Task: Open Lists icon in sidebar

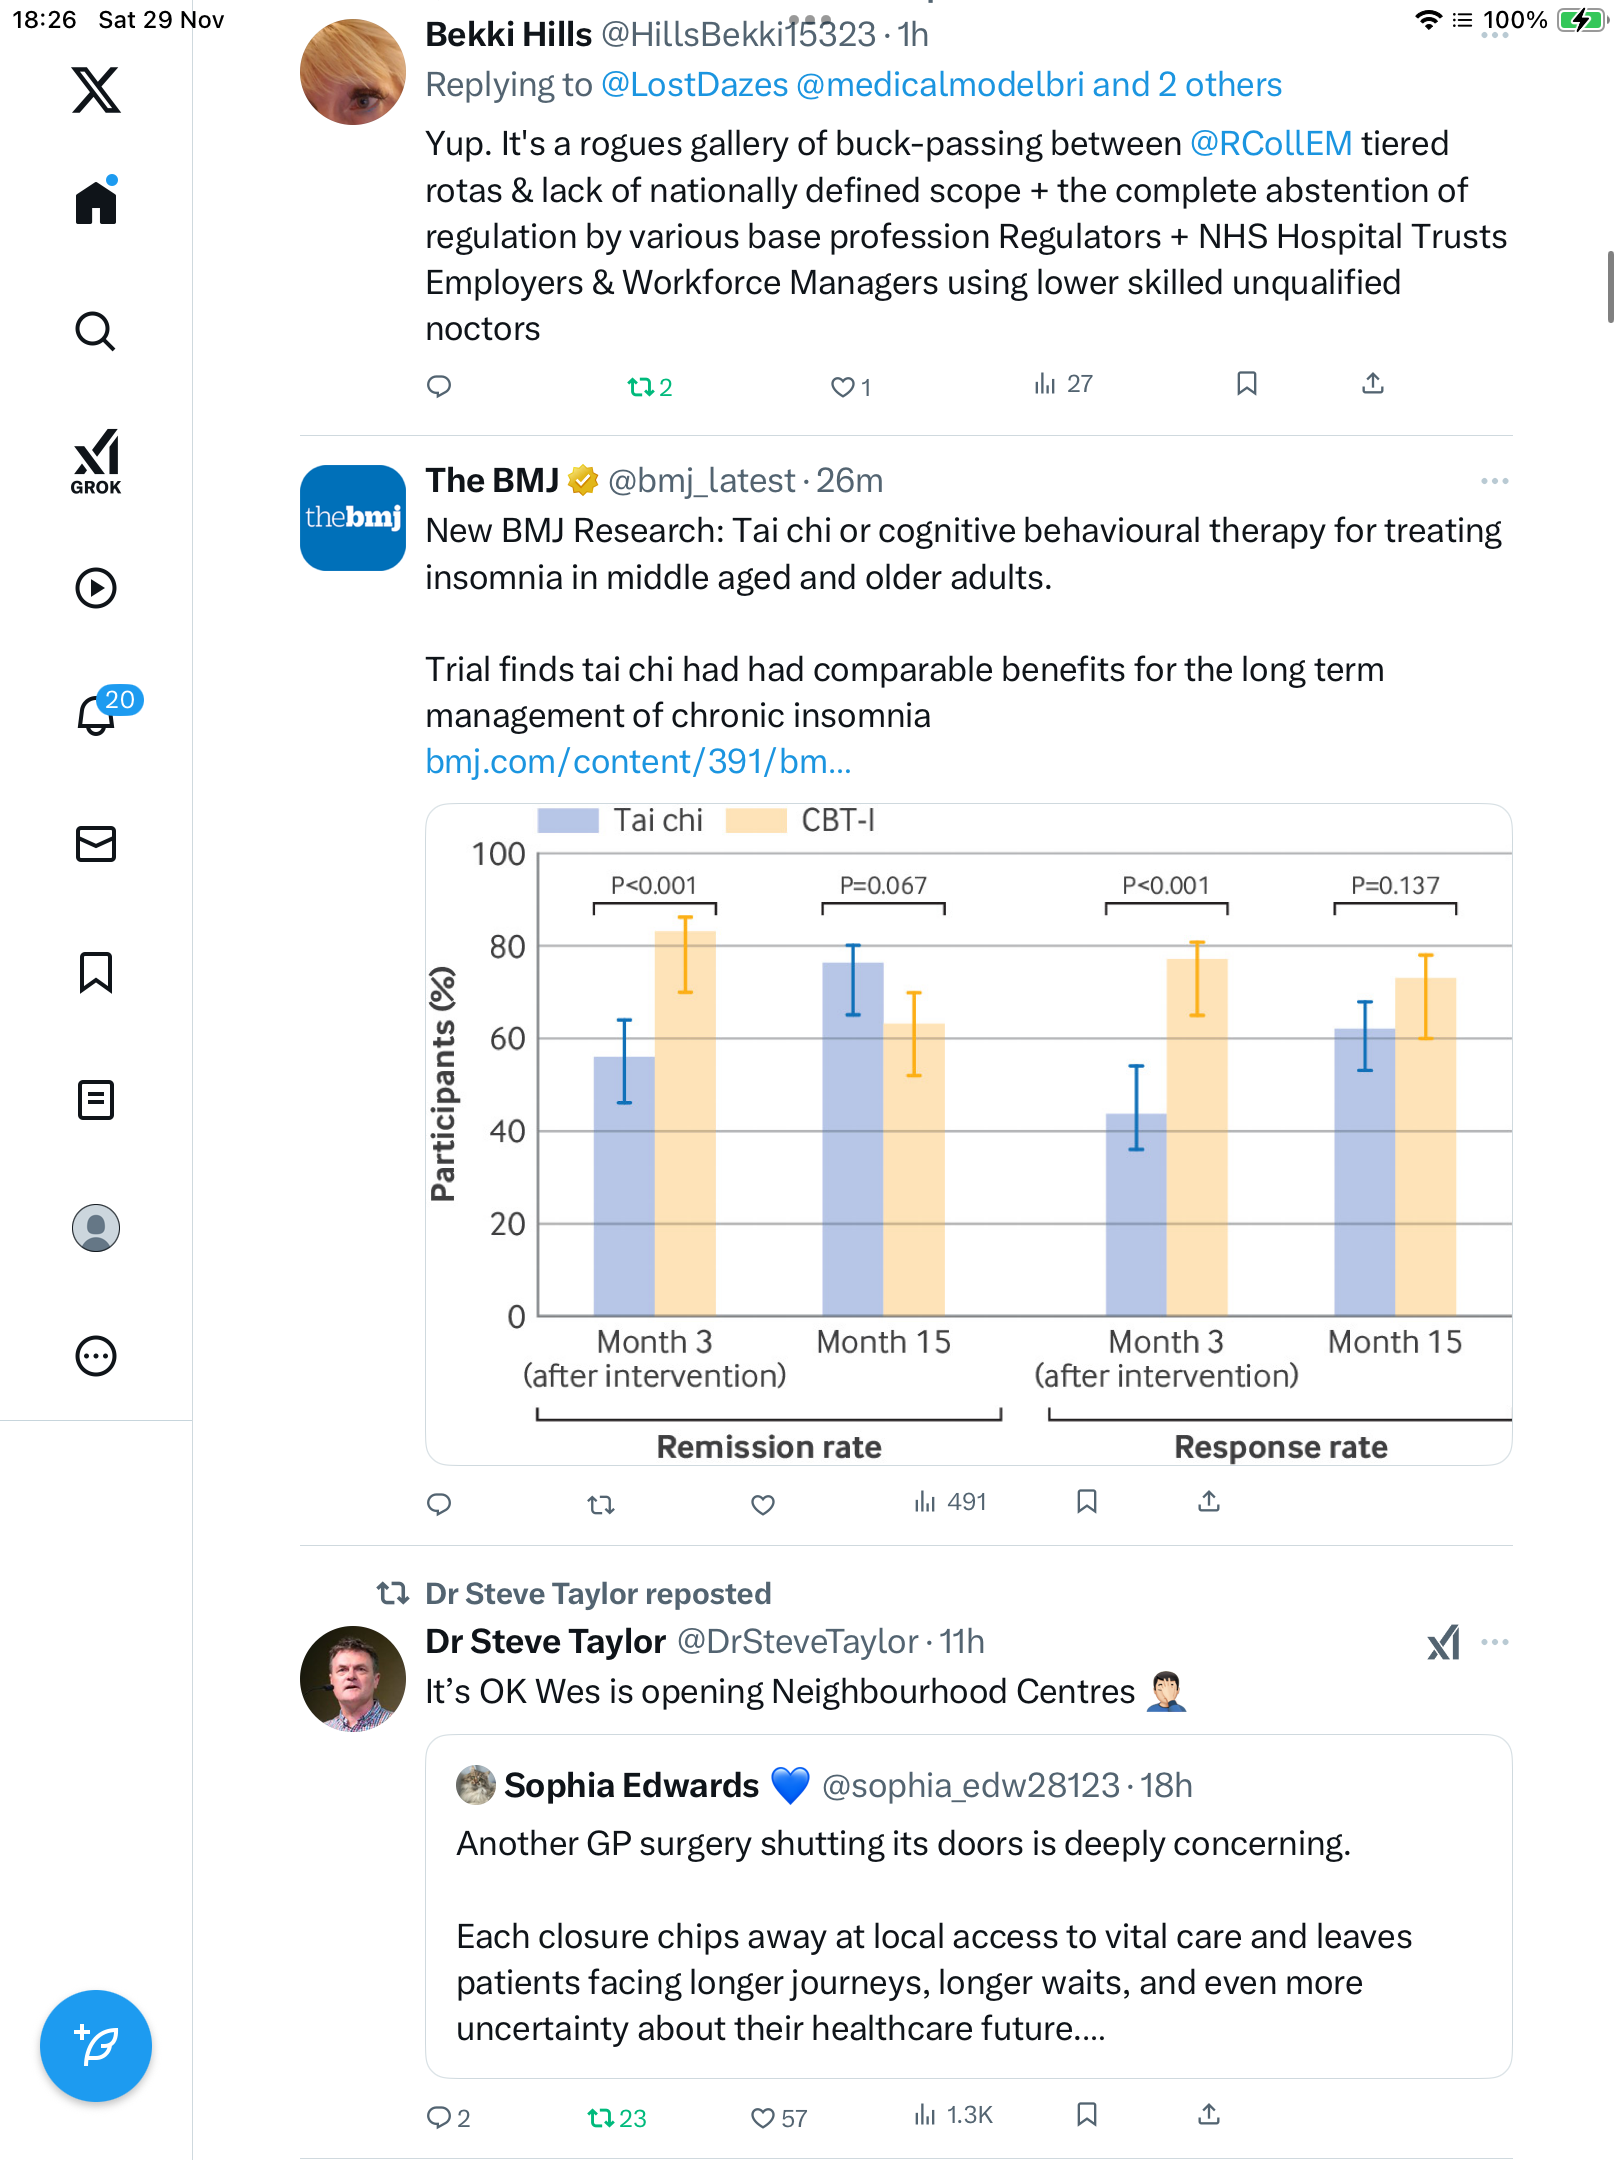Action: coord(96,1100)
